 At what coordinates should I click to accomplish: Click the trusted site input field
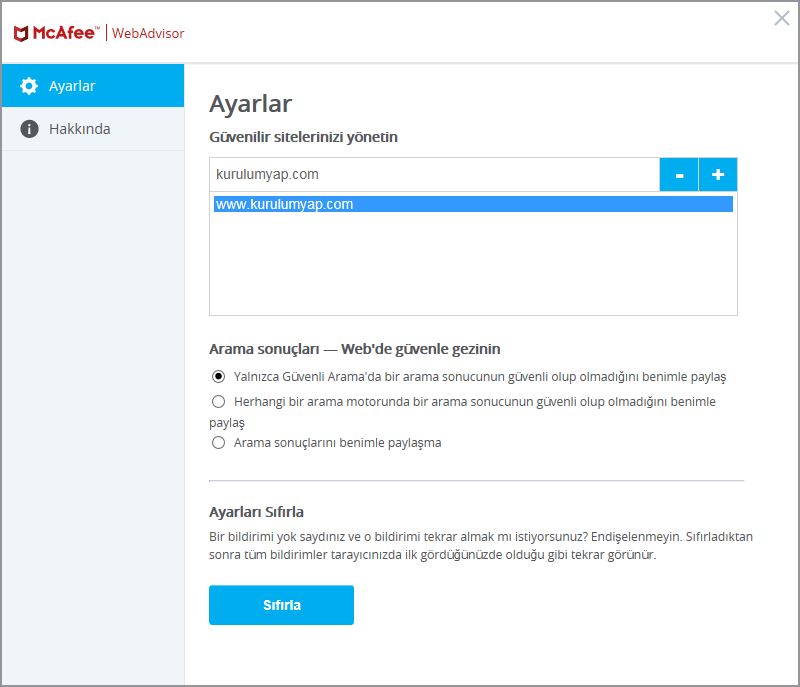pyautogui.click(x=435, y=174)
